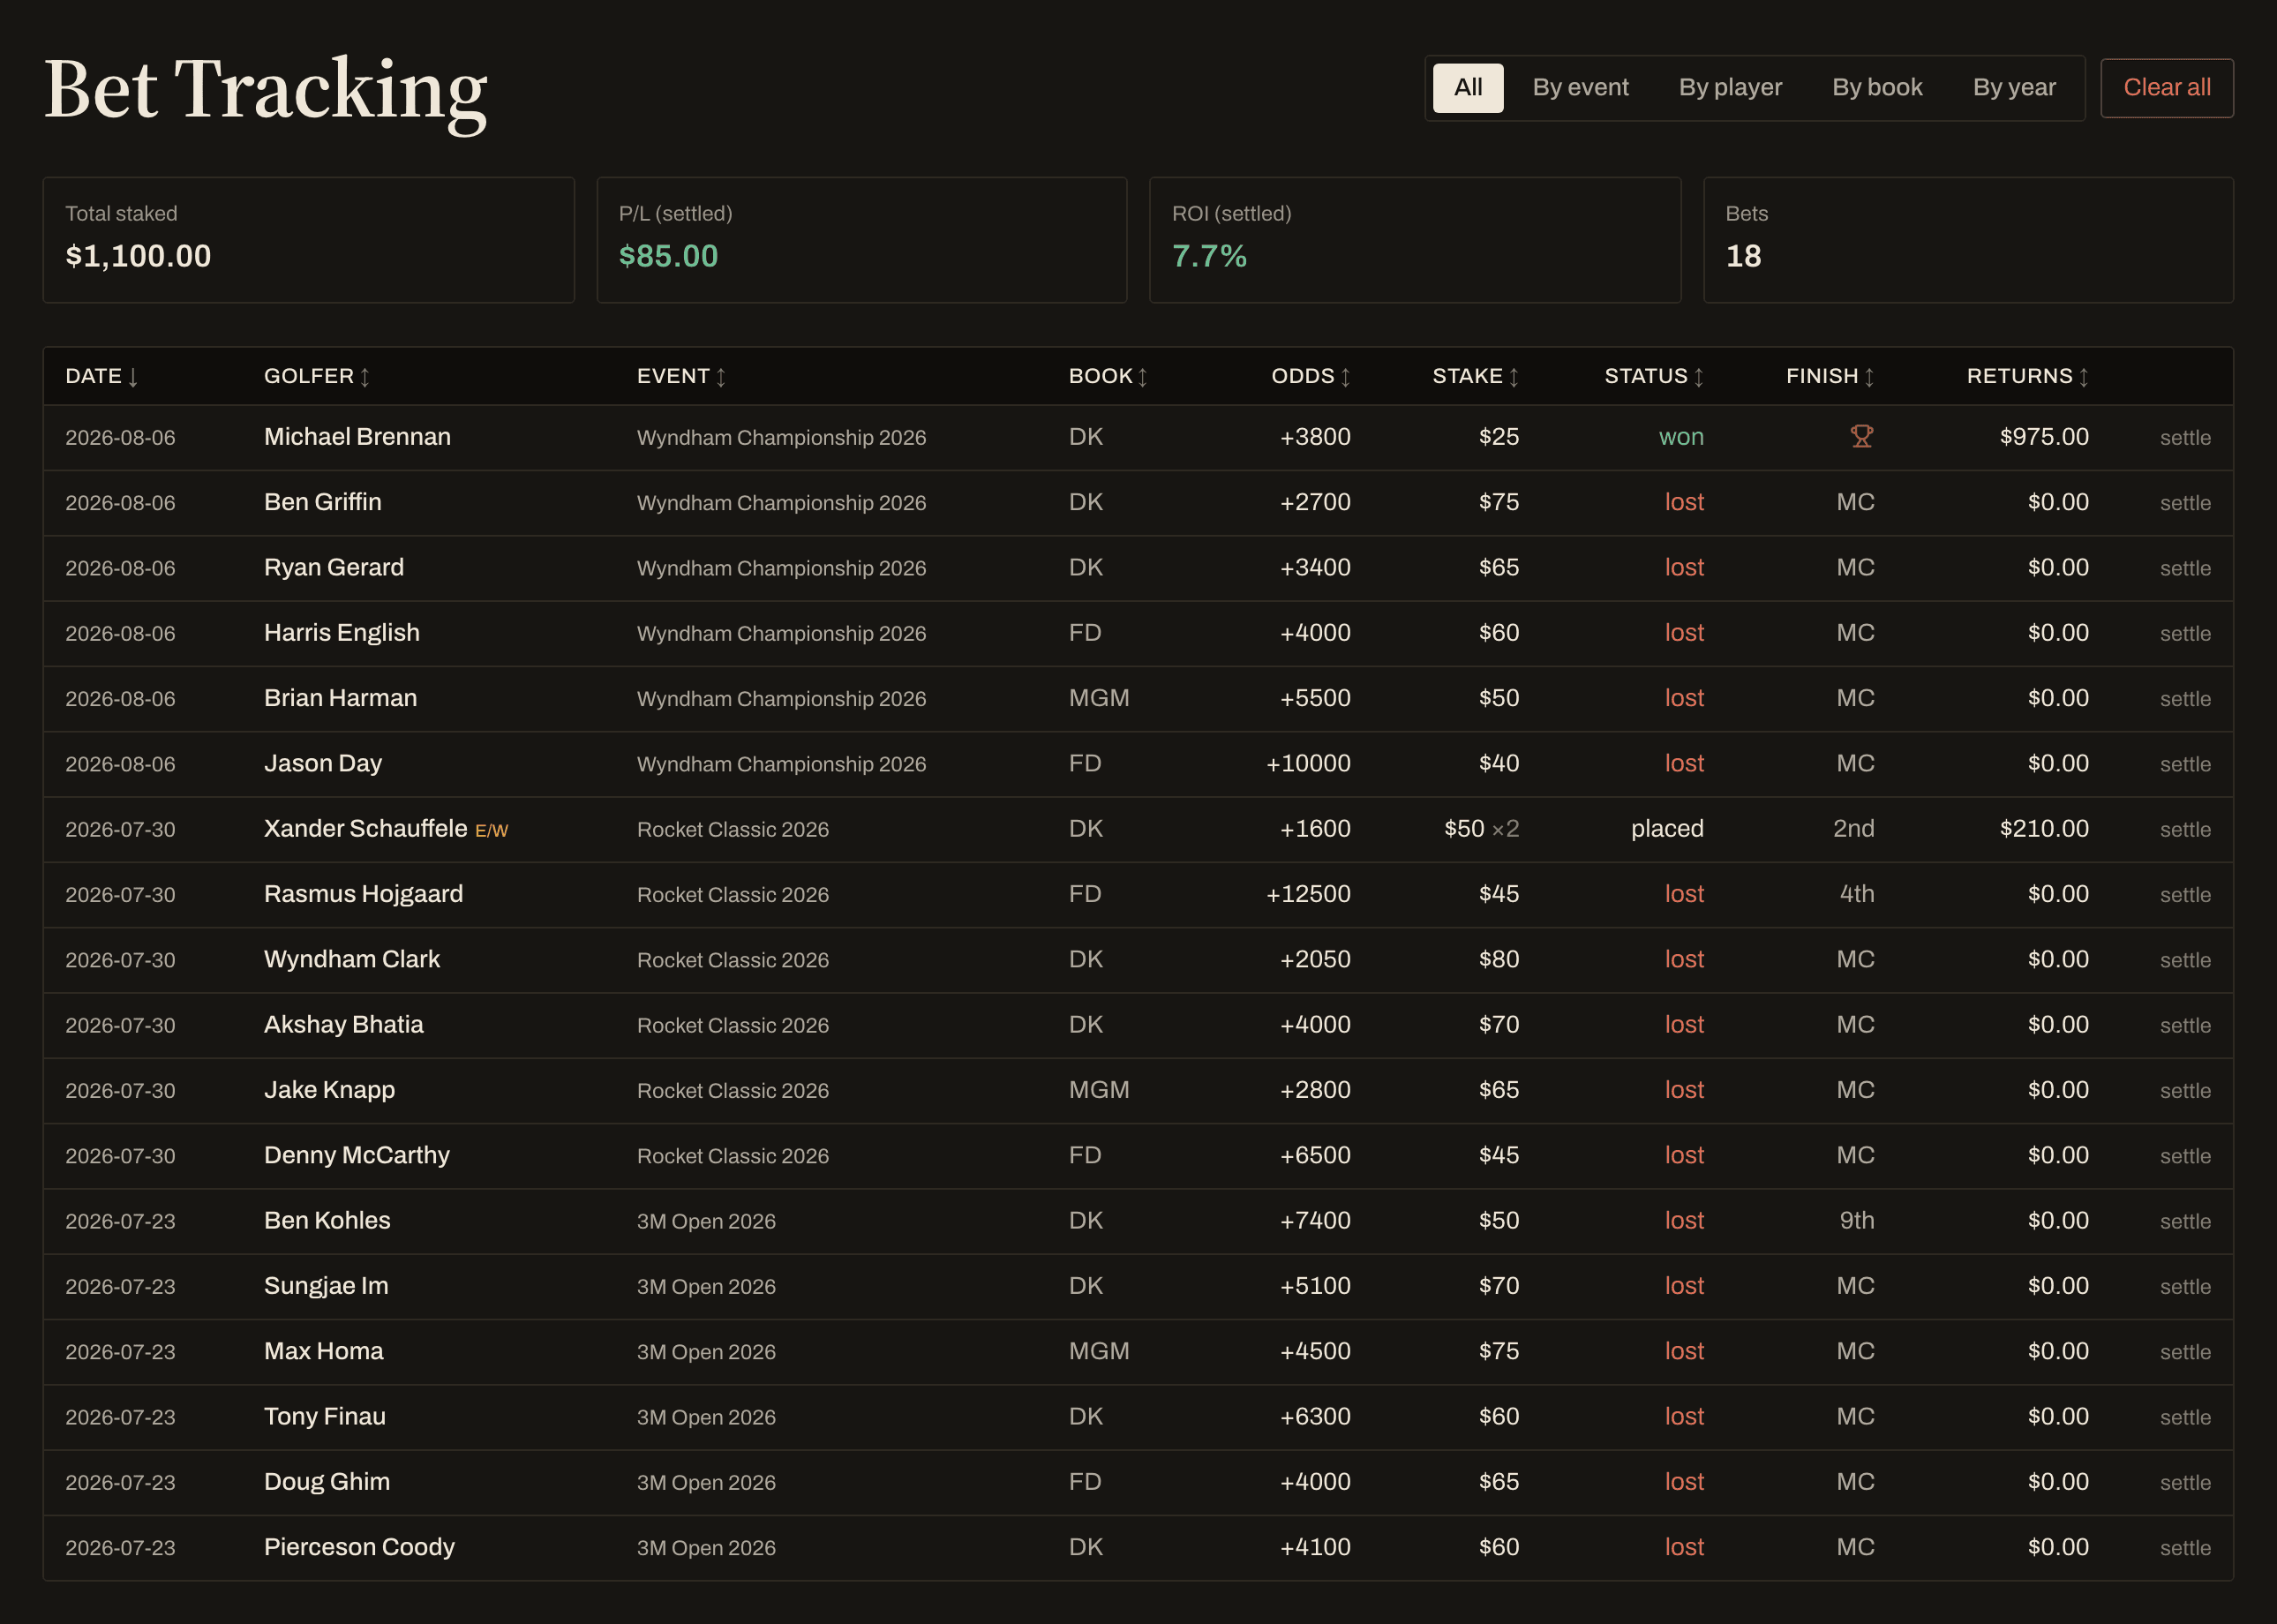Click golfer name Michael Brennan
The image size is (2277, 1624).
[x=357, y=437]
